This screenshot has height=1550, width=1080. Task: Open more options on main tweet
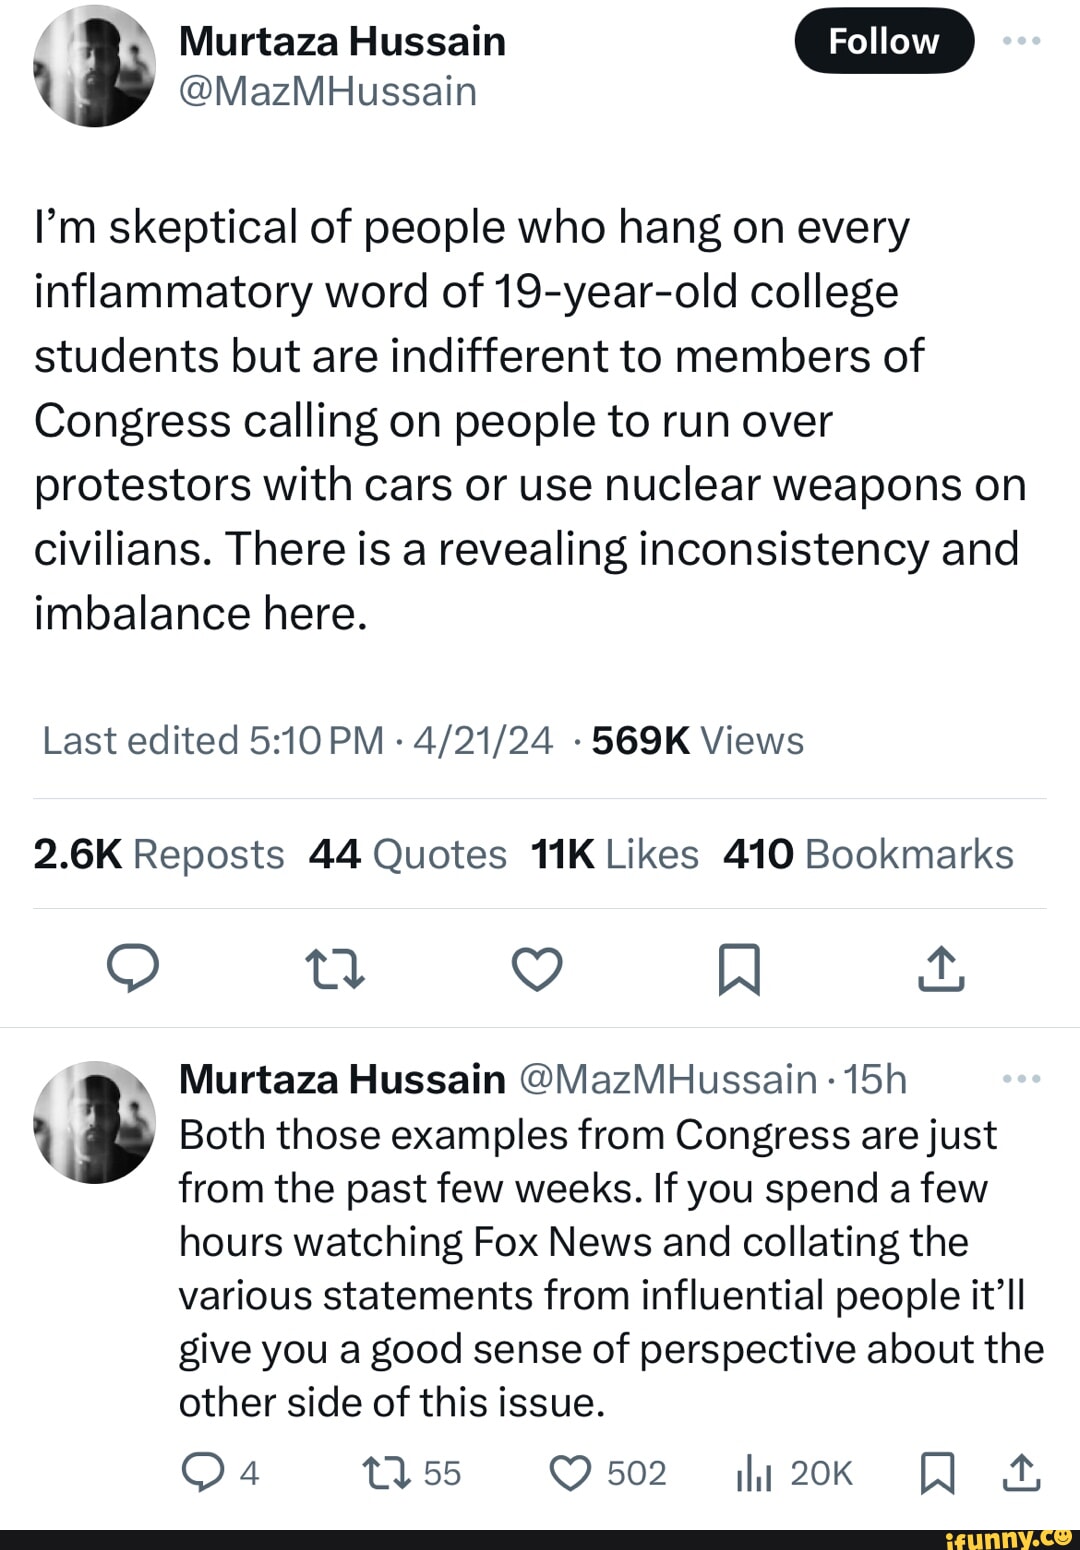[1021, 41]
